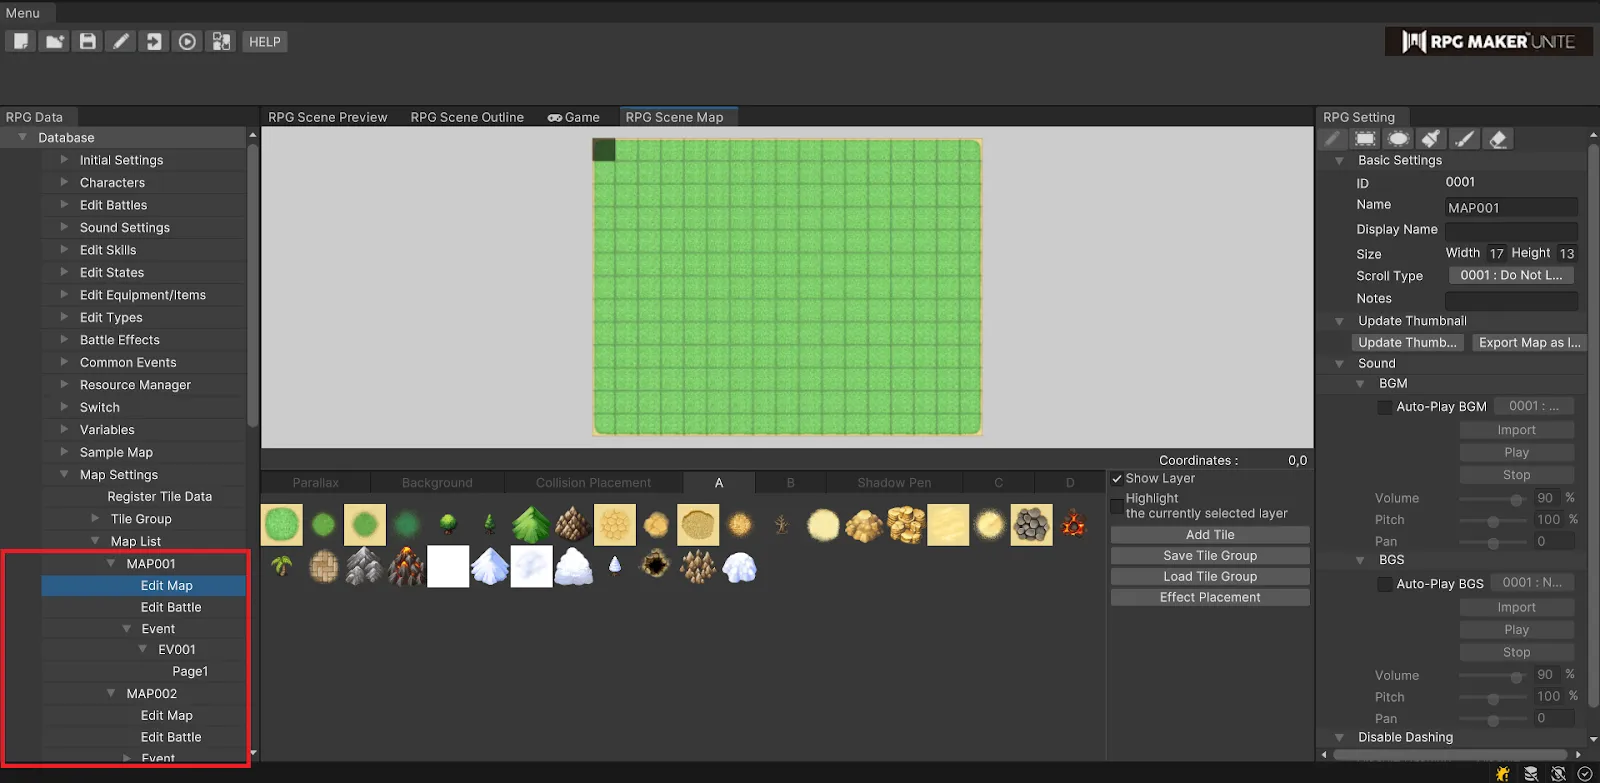This screenshot has height=783, width=1600.
Task: Select the eraser tool in RPG Setting
Action: click(x=1497, y=139)
